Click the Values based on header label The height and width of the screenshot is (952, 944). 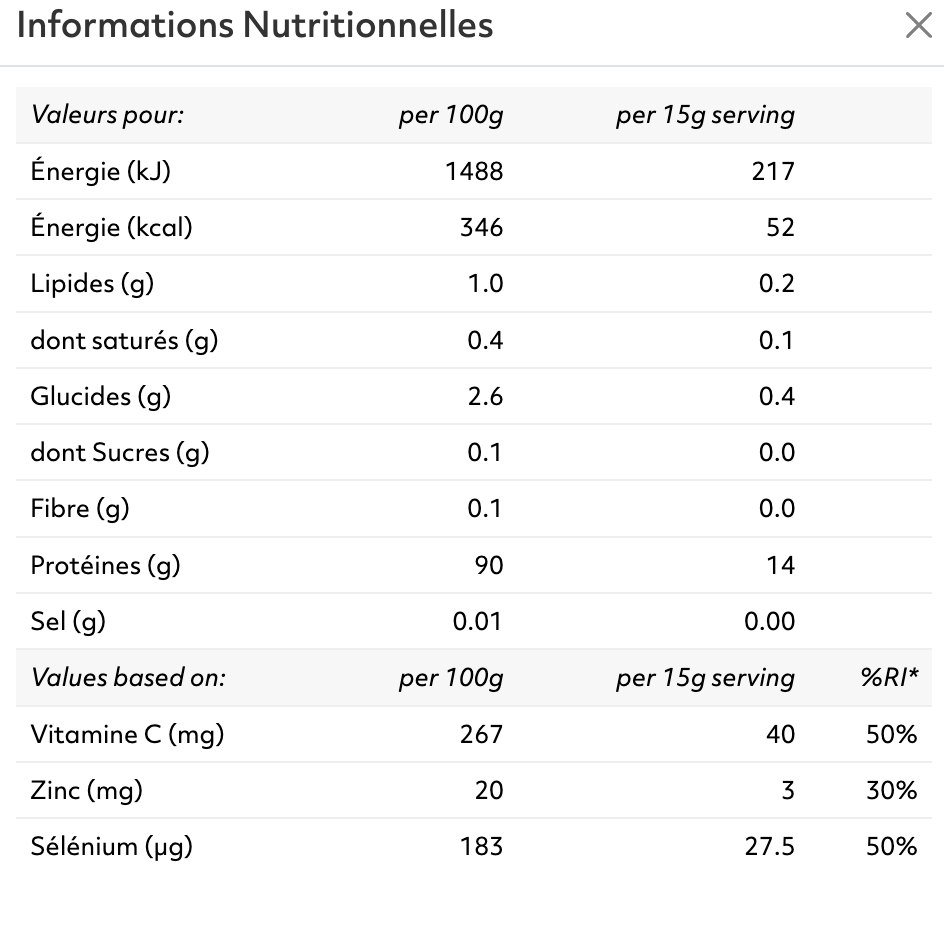coord(129,678)
